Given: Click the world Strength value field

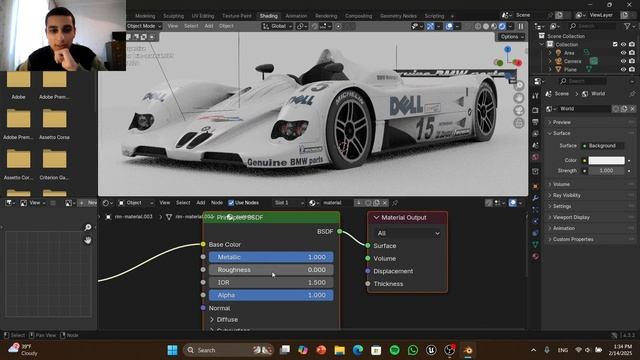Looking at the screenshot, I should pyautogui.click(x=607, y=171).
